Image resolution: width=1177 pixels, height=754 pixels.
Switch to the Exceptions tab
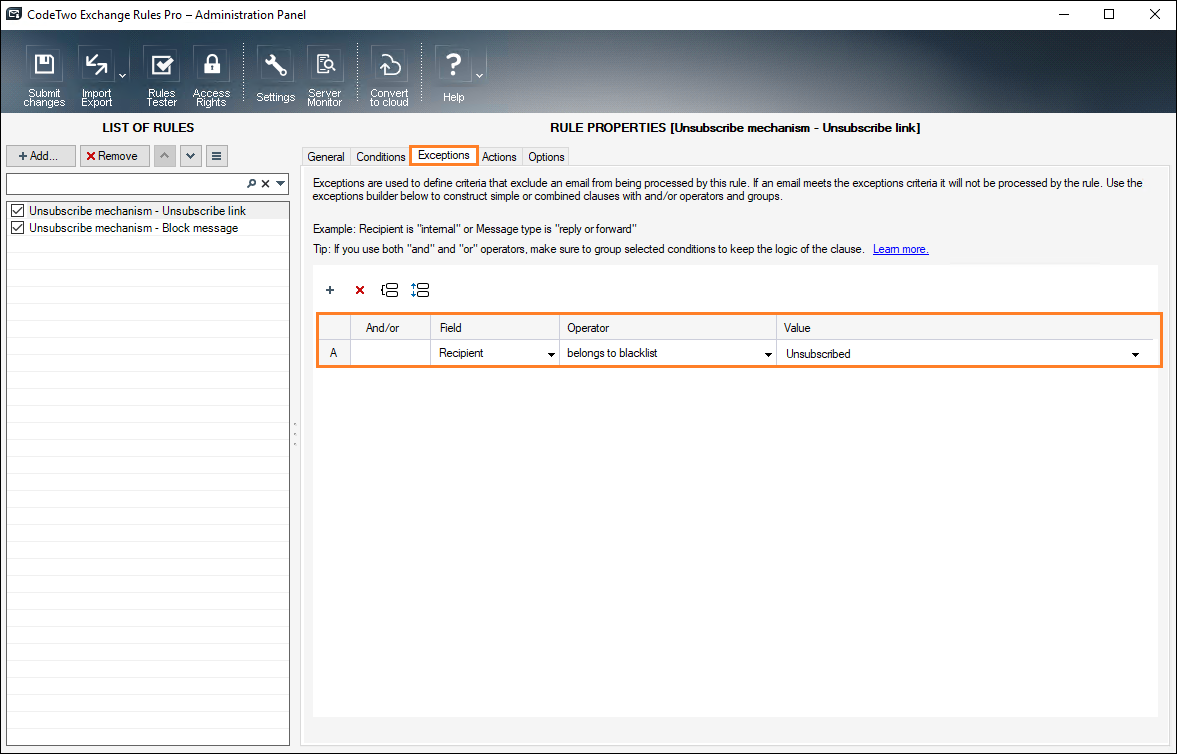pyautogui.click(x=444, y=155)
